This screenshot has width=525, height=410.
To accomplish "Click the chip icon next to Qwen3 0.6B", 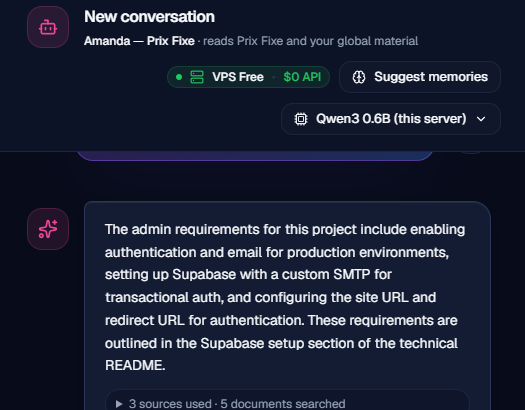I will (301, 119).
